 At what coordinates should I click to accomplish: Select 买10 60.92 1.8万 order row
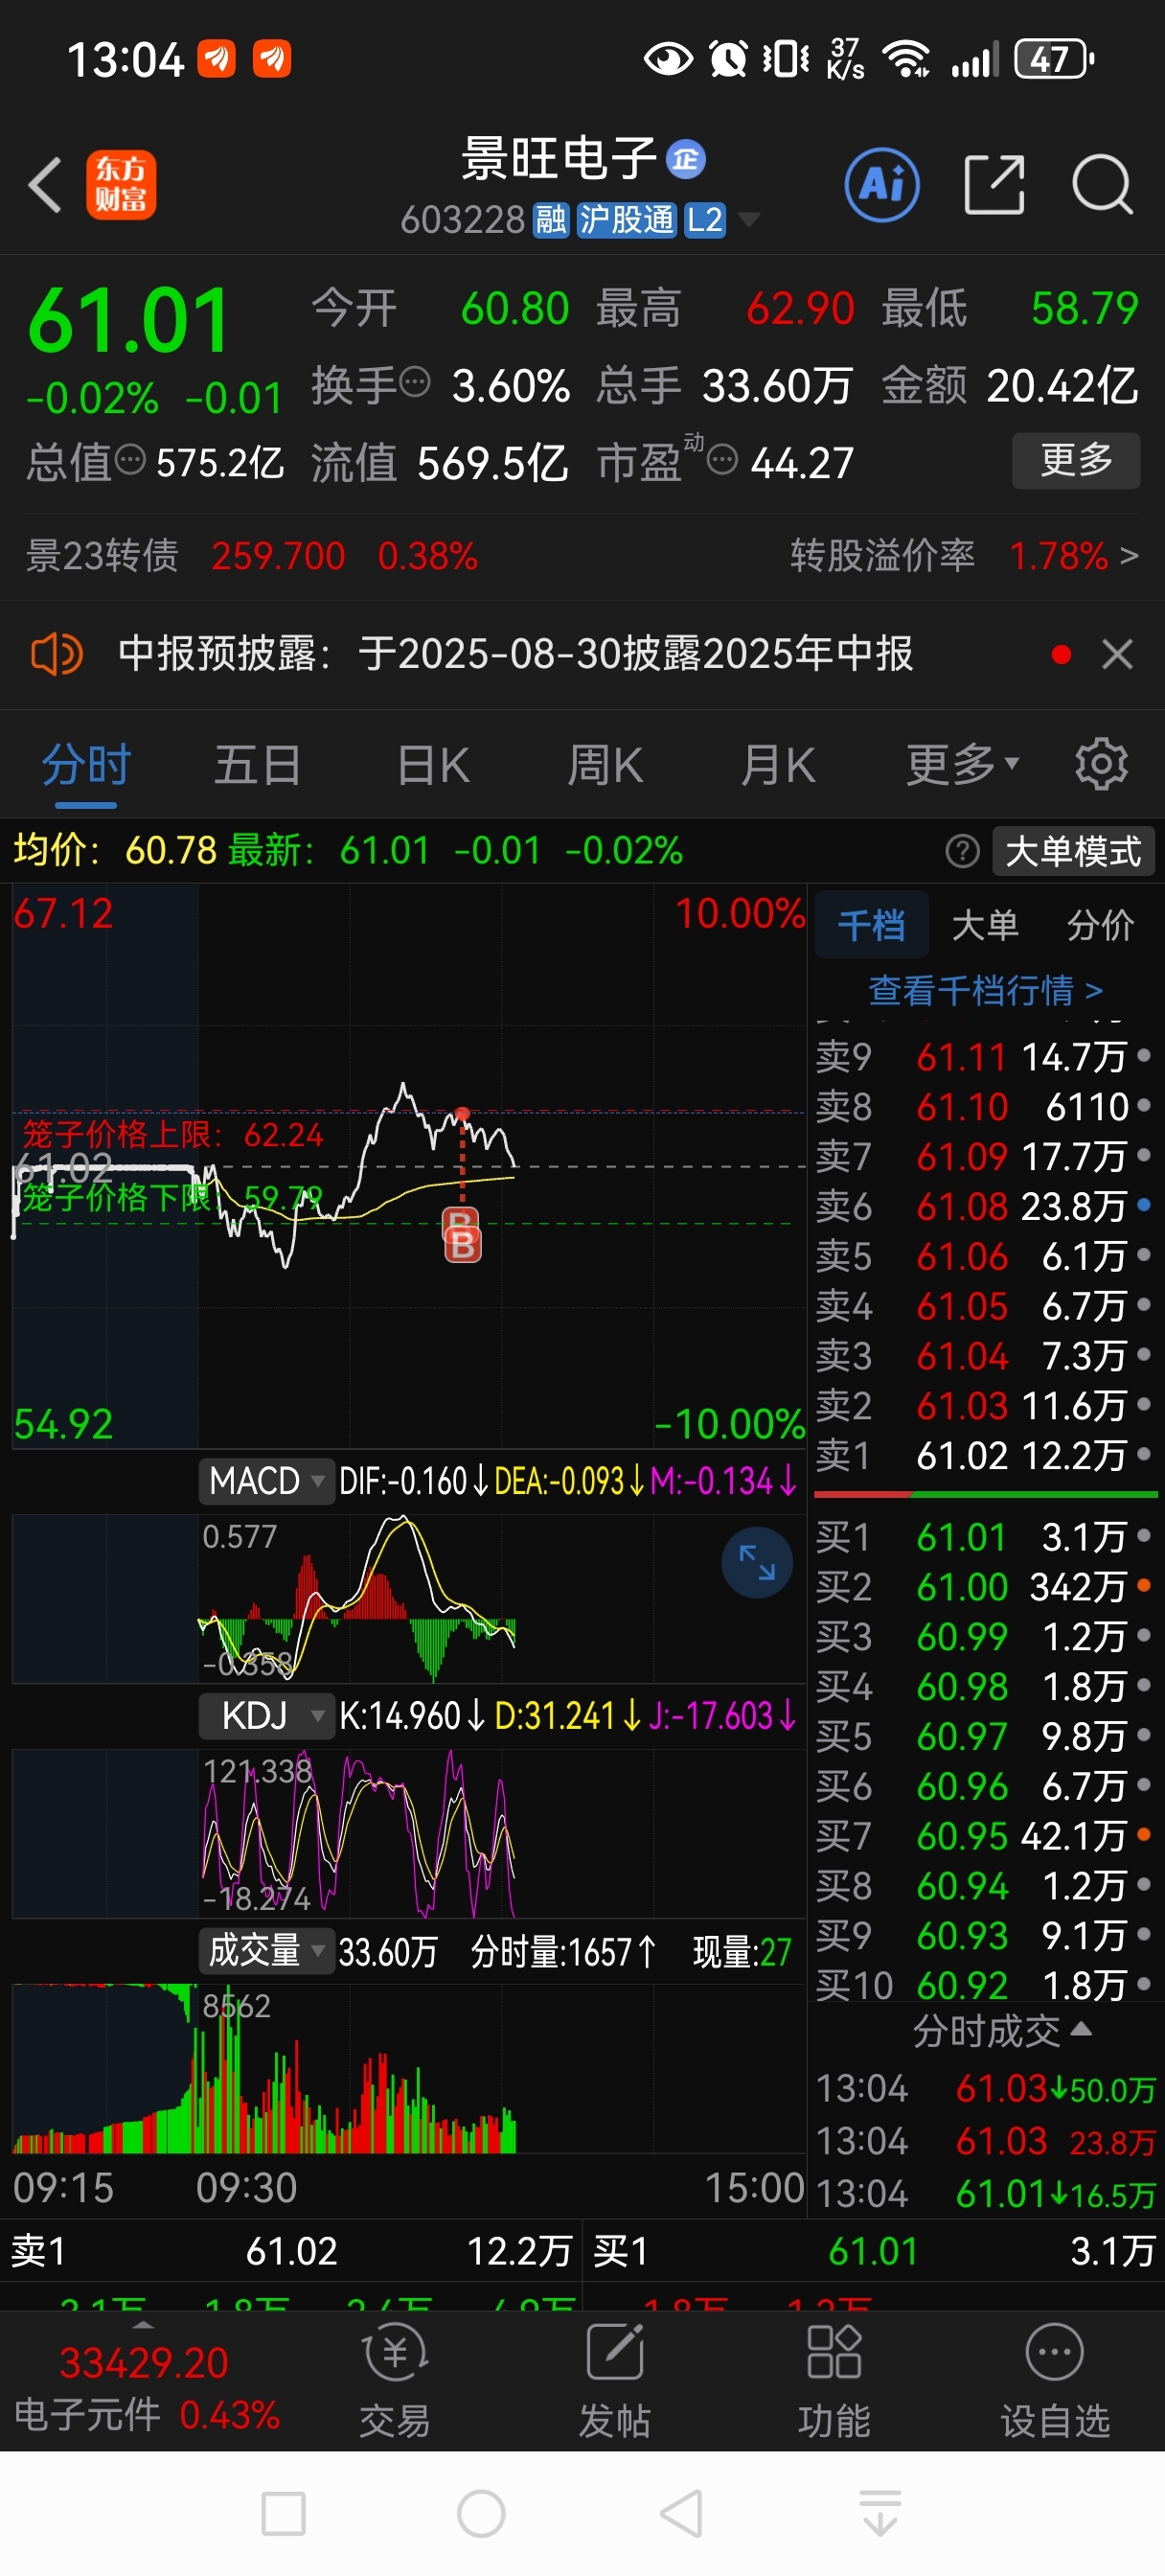click(x=984, y=1985)
